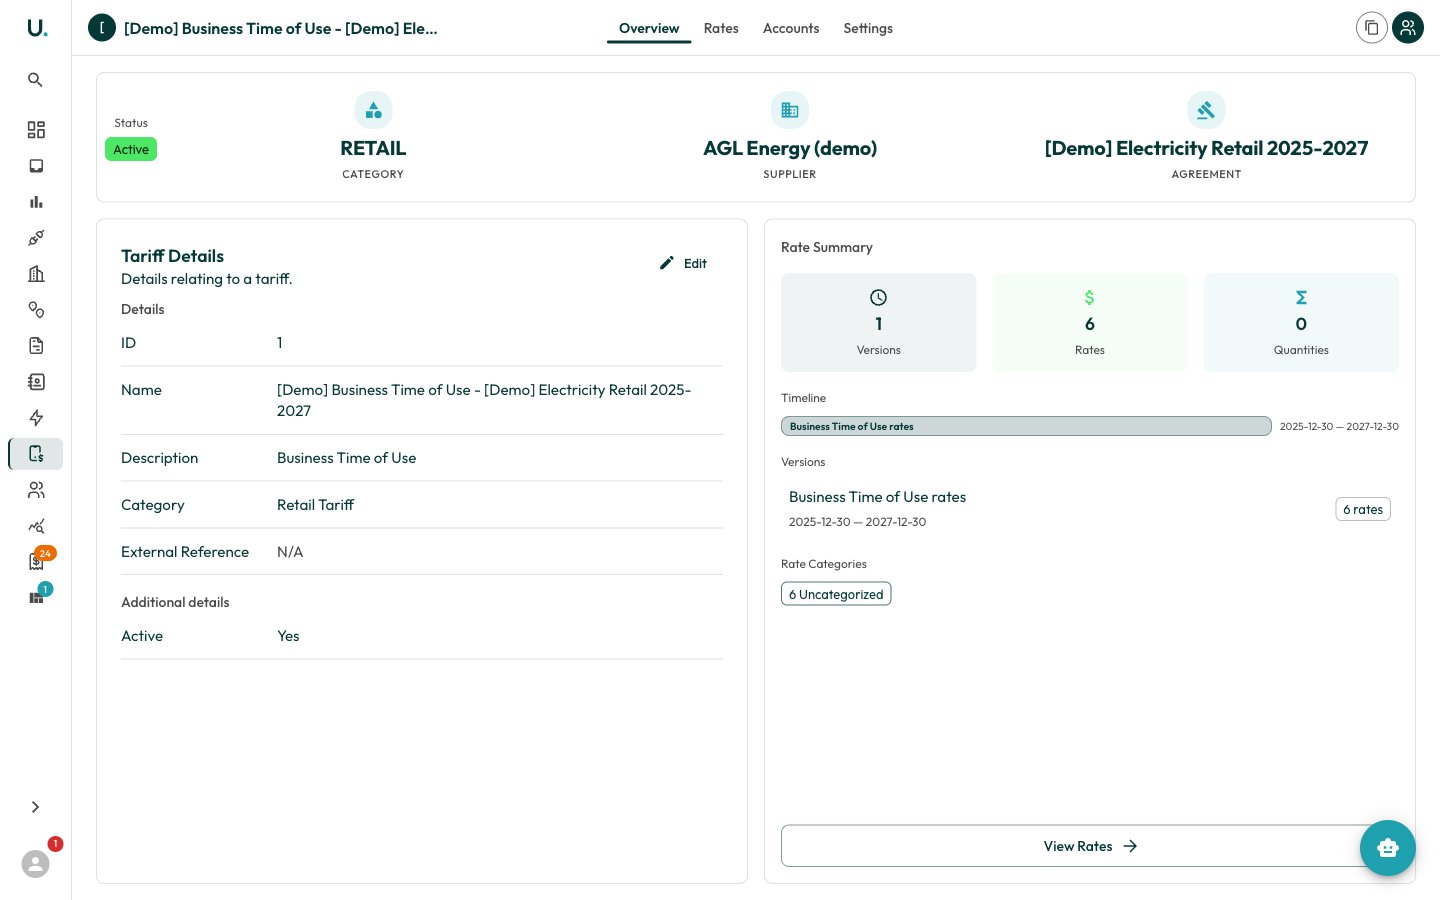The height and width of the screenshot is (900, 1440).
Task: Click the pencil Edit button
Action: pyautogui.click(x=683, y=264)
